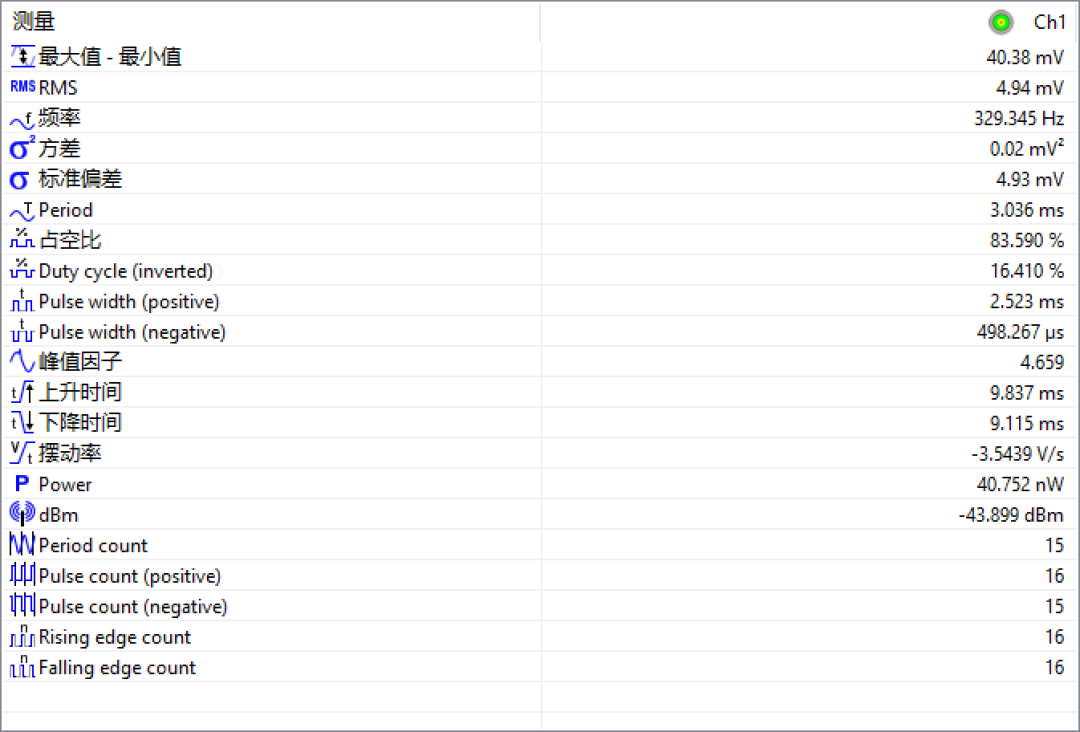Select the dBm antenna icon
The image size is (1080, 732).
click(22, 514)
